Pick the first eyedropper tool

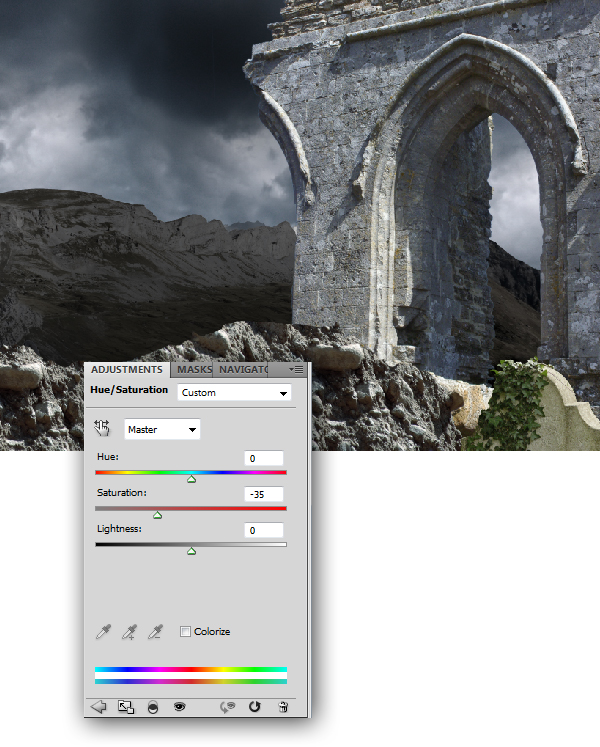tap(102, 631)
